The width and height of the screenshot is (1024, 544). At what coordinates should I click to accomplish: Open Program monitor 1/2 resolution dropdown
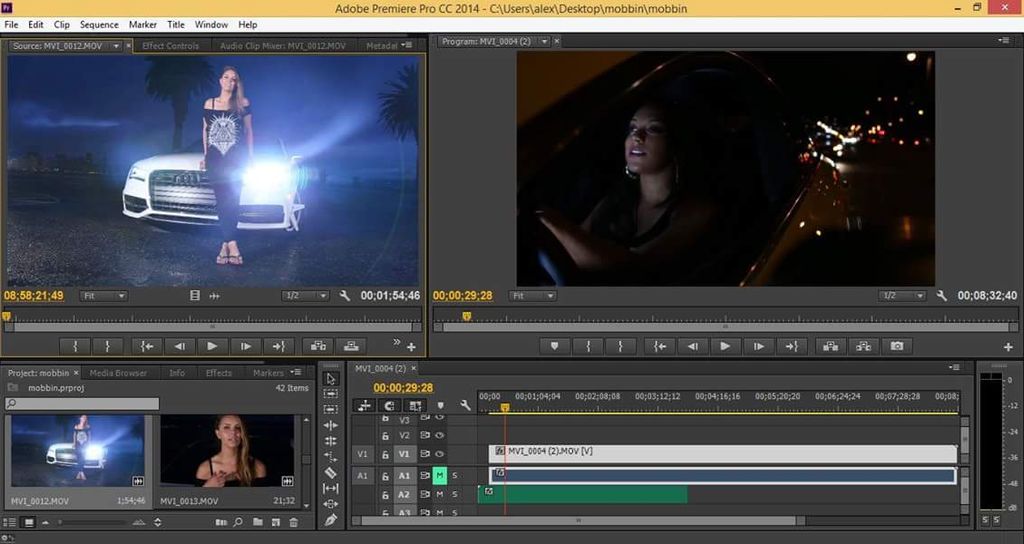tap(902, 296)
